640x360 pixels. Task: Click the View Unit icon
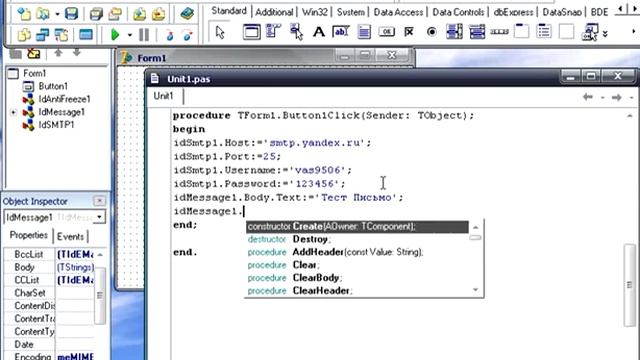click(24, 35)
